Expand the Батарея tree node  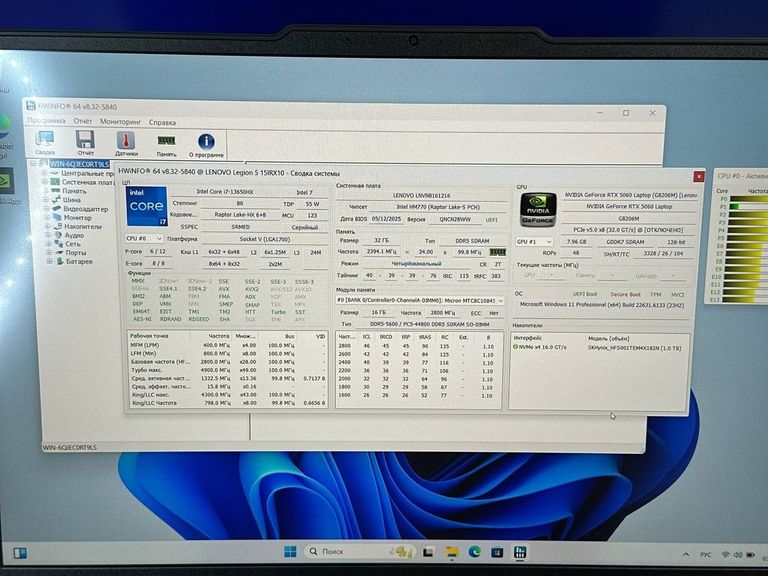coord(49,262)
